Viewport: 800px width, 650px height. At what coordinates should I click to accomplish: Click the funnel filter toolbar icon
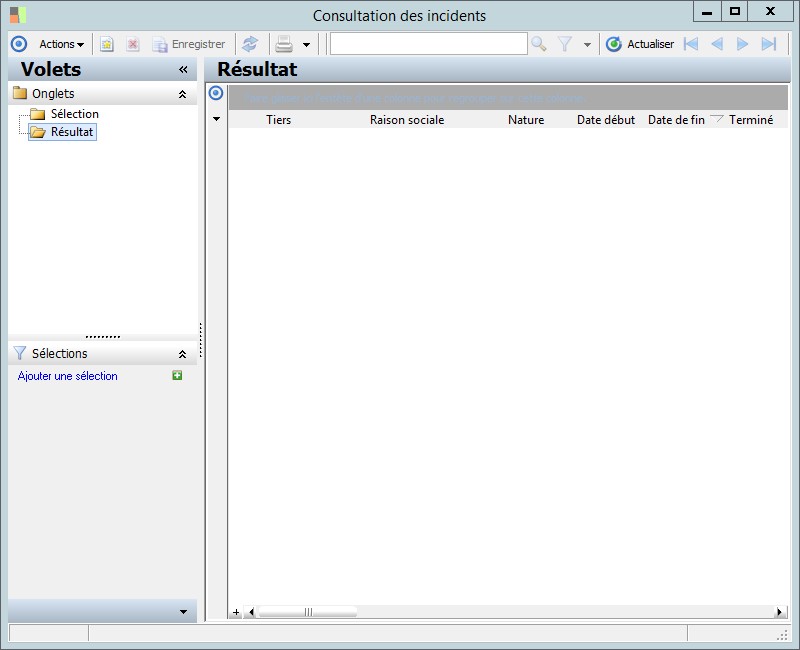(x=565, y=44)
